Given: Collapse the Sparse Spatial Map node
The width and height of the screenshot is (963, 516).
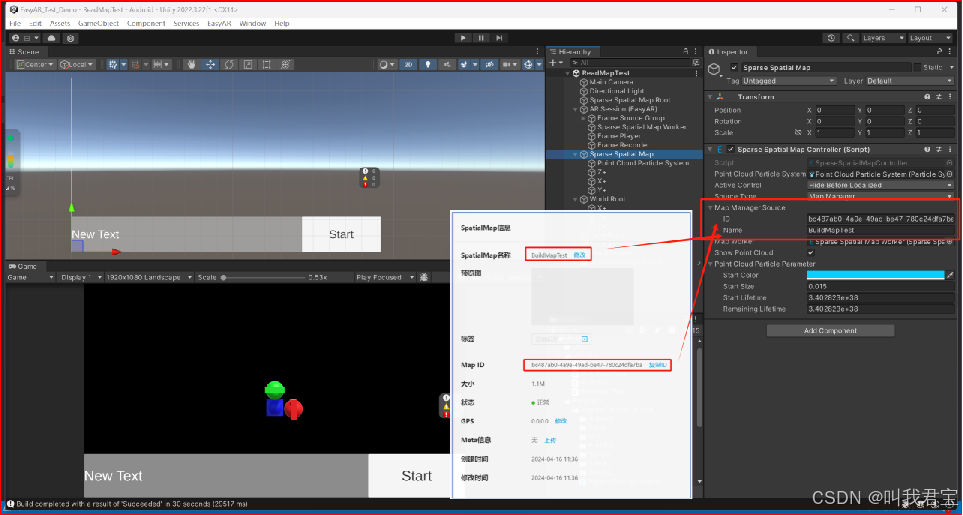Looking at the screenshot, I should click(575, 154).
